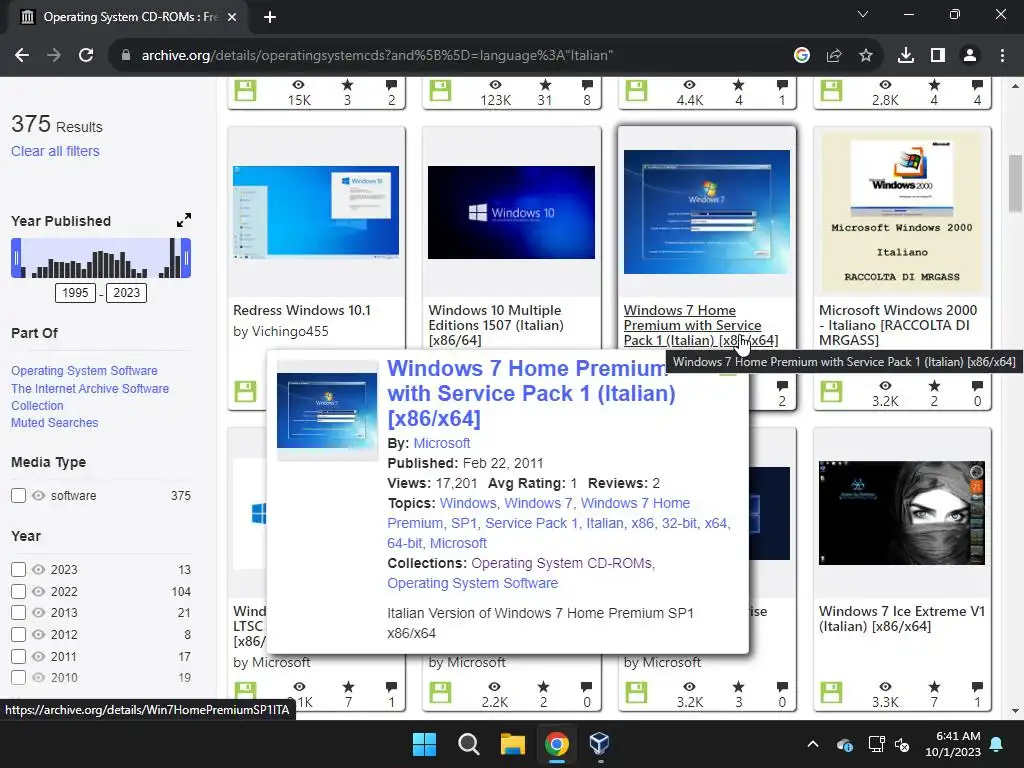The image size is (1024, 768).
Task: Edit the 2023 end year field
Action: [127, 293]
